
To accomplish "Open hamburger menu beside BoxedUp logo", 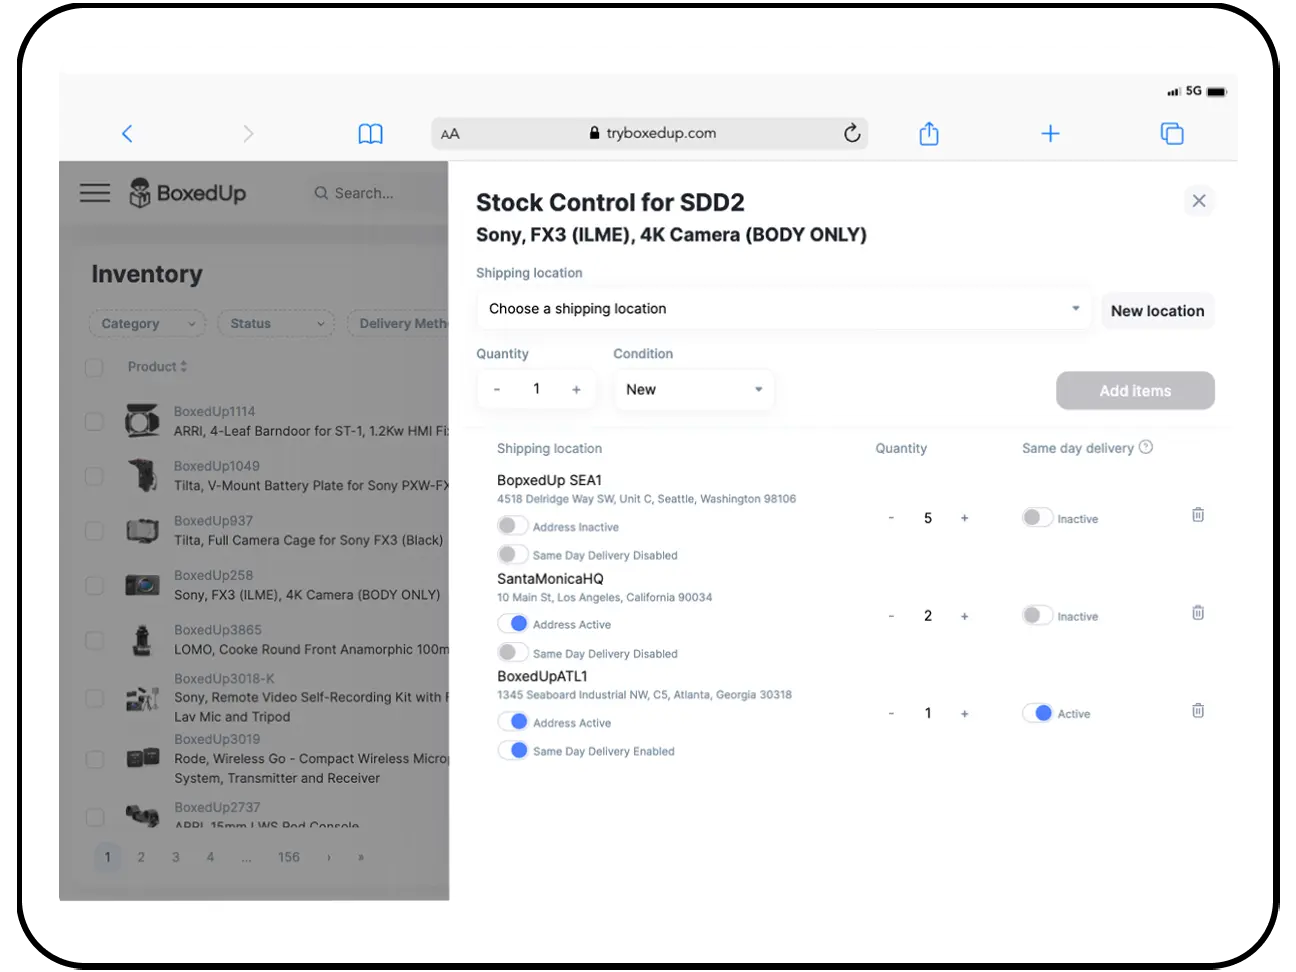I will [95, 193].
